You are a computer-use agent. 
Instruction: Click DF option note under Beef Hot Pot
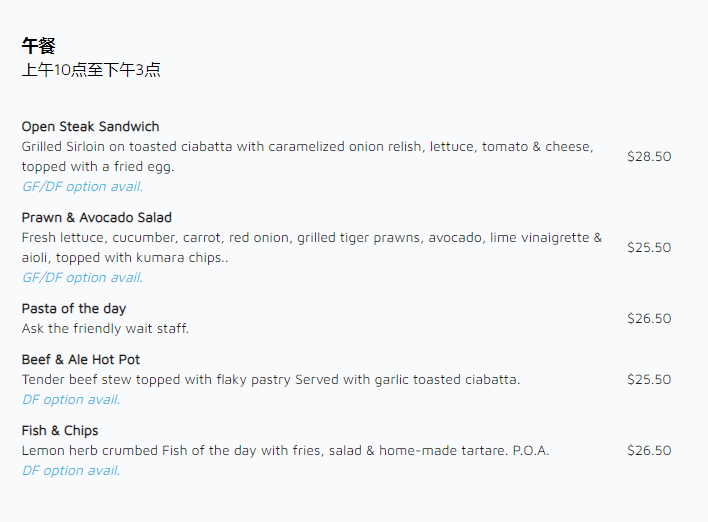[71, 400]
